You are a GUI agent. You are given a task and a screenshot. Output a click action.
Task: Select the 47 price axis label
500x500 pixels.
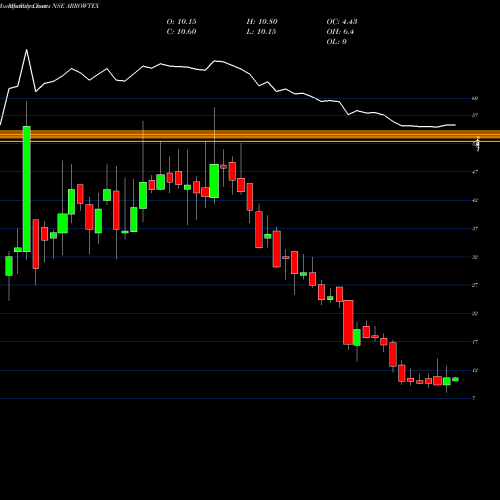pos(475,172)
